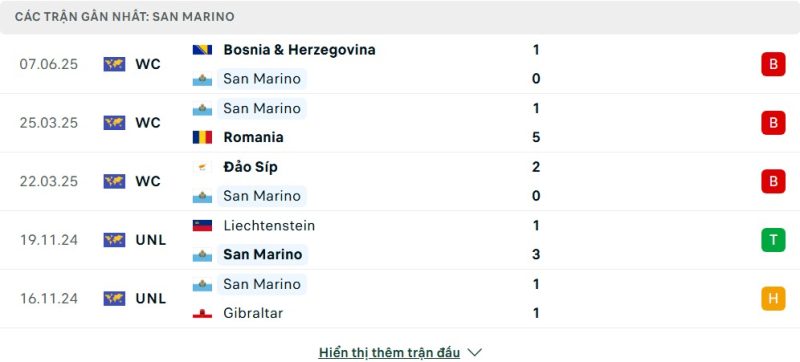Click the Gibraltar flag icon

(x=202, y=313)
